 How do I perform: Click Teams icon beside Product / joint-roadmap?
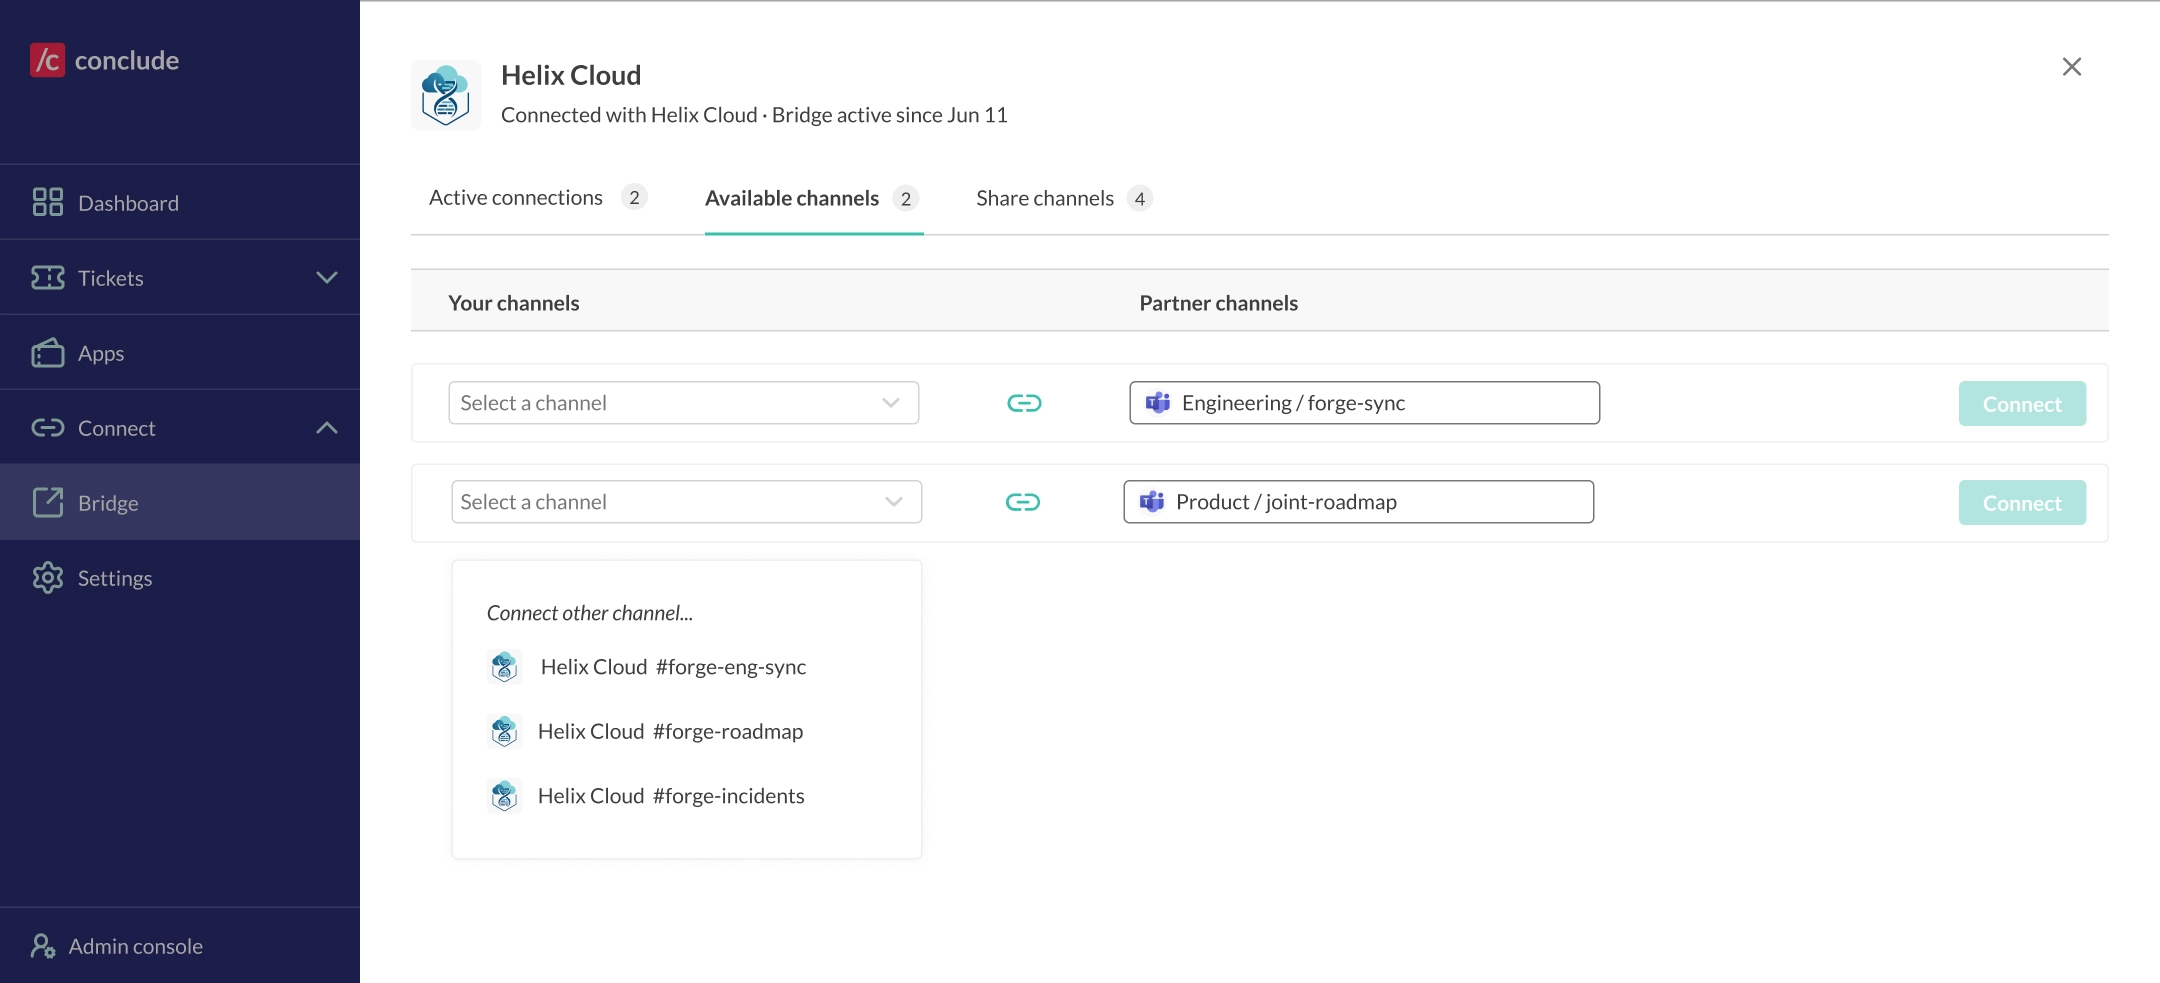(1152, 501)
